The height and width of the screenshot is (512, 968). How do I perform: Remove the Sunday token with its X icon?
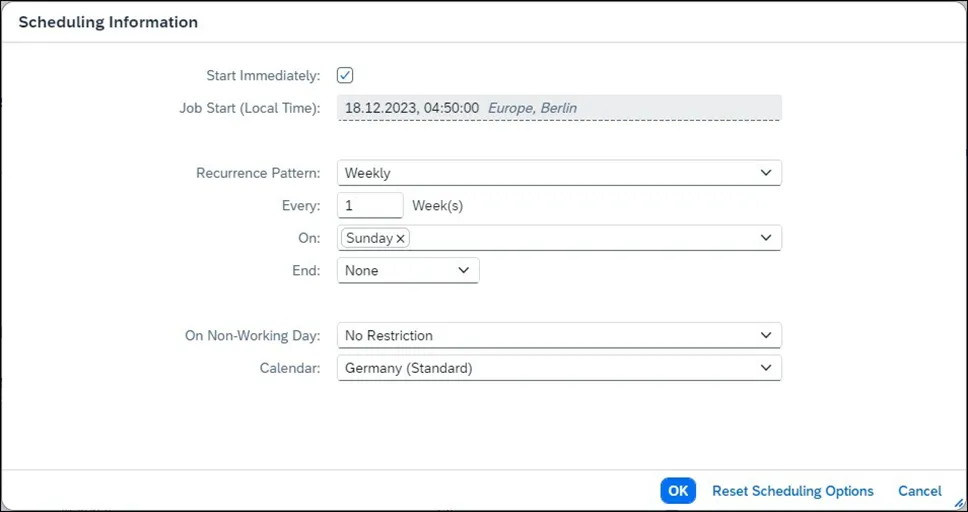click(401, 239)
